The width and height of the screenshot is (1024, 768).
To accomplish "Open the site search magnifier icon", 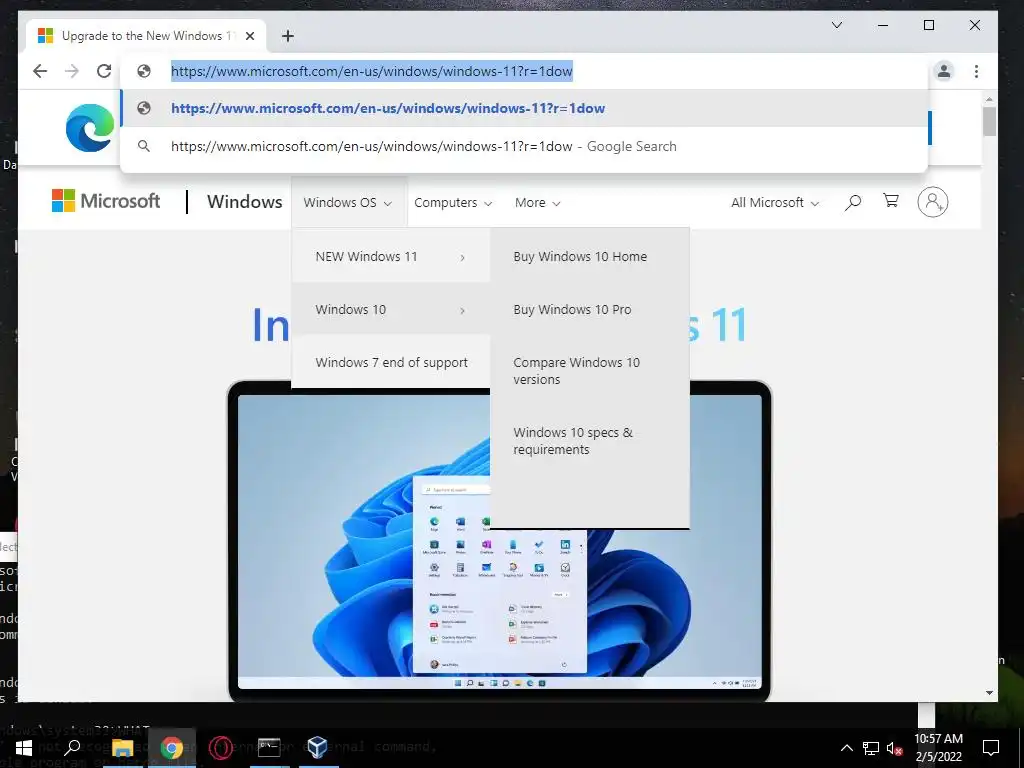I will tap(852, 202).
